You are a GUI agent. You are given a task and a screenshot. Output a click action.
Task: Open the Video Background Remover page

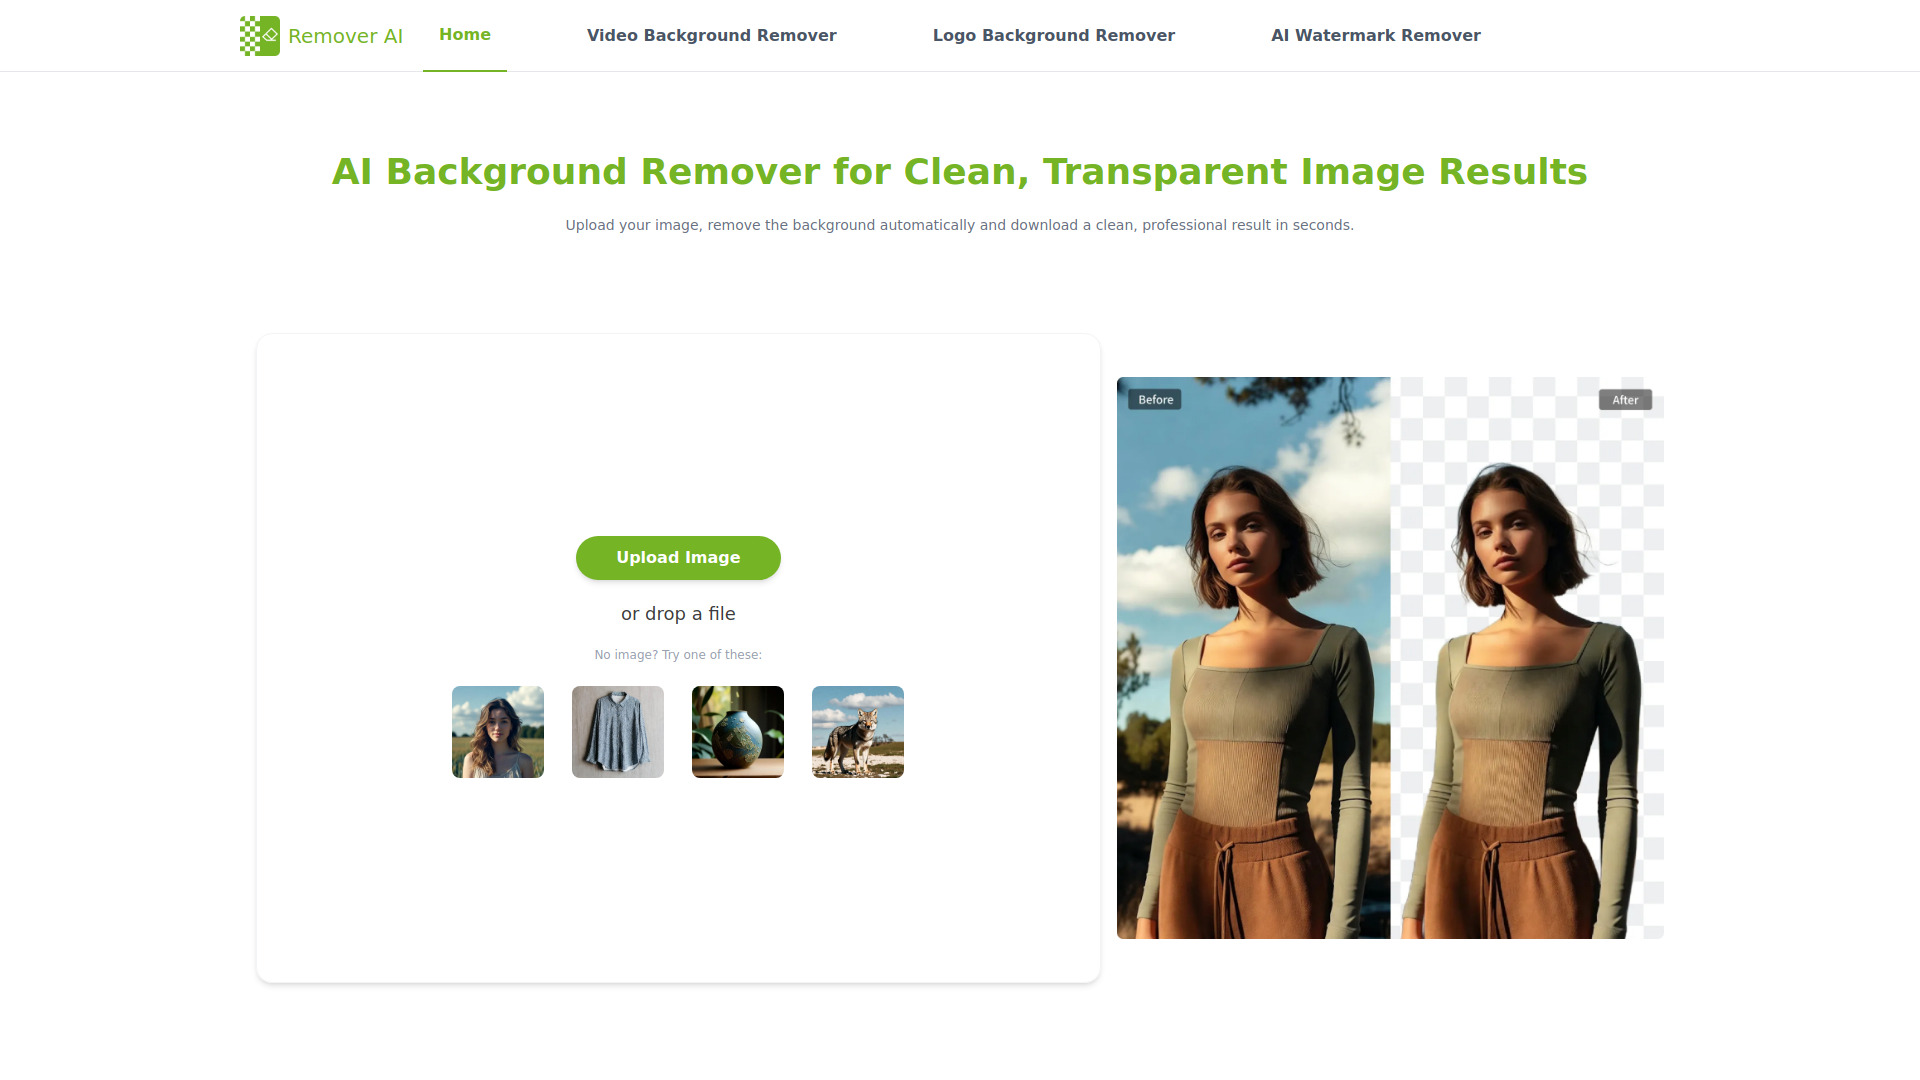pos(711,35)
